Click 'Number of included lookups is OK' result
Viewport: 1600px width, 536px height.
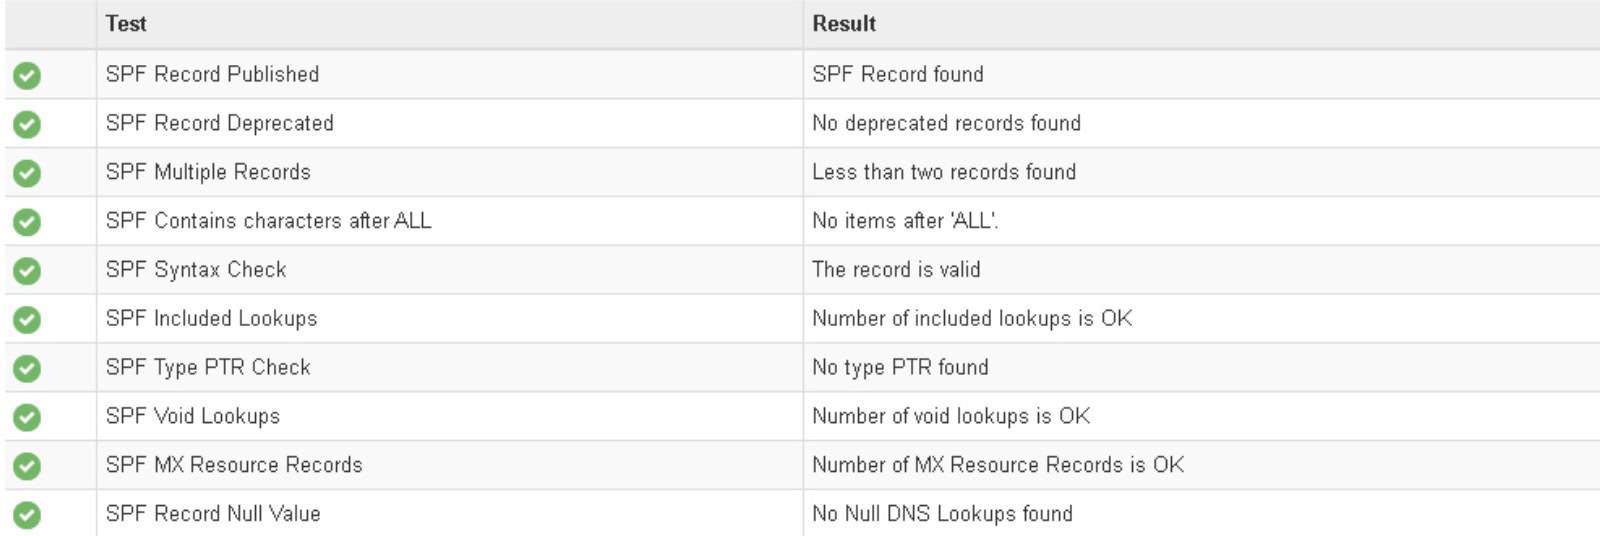point(971,319)
